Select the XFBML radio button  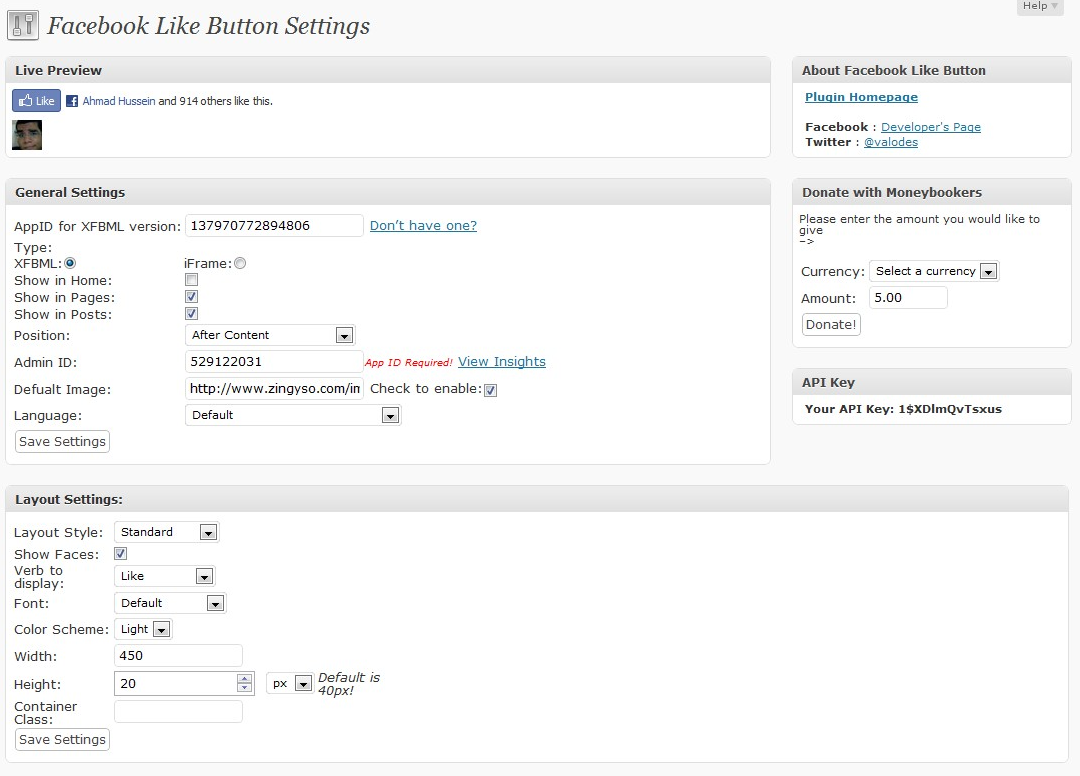click(x=70, y=263)
